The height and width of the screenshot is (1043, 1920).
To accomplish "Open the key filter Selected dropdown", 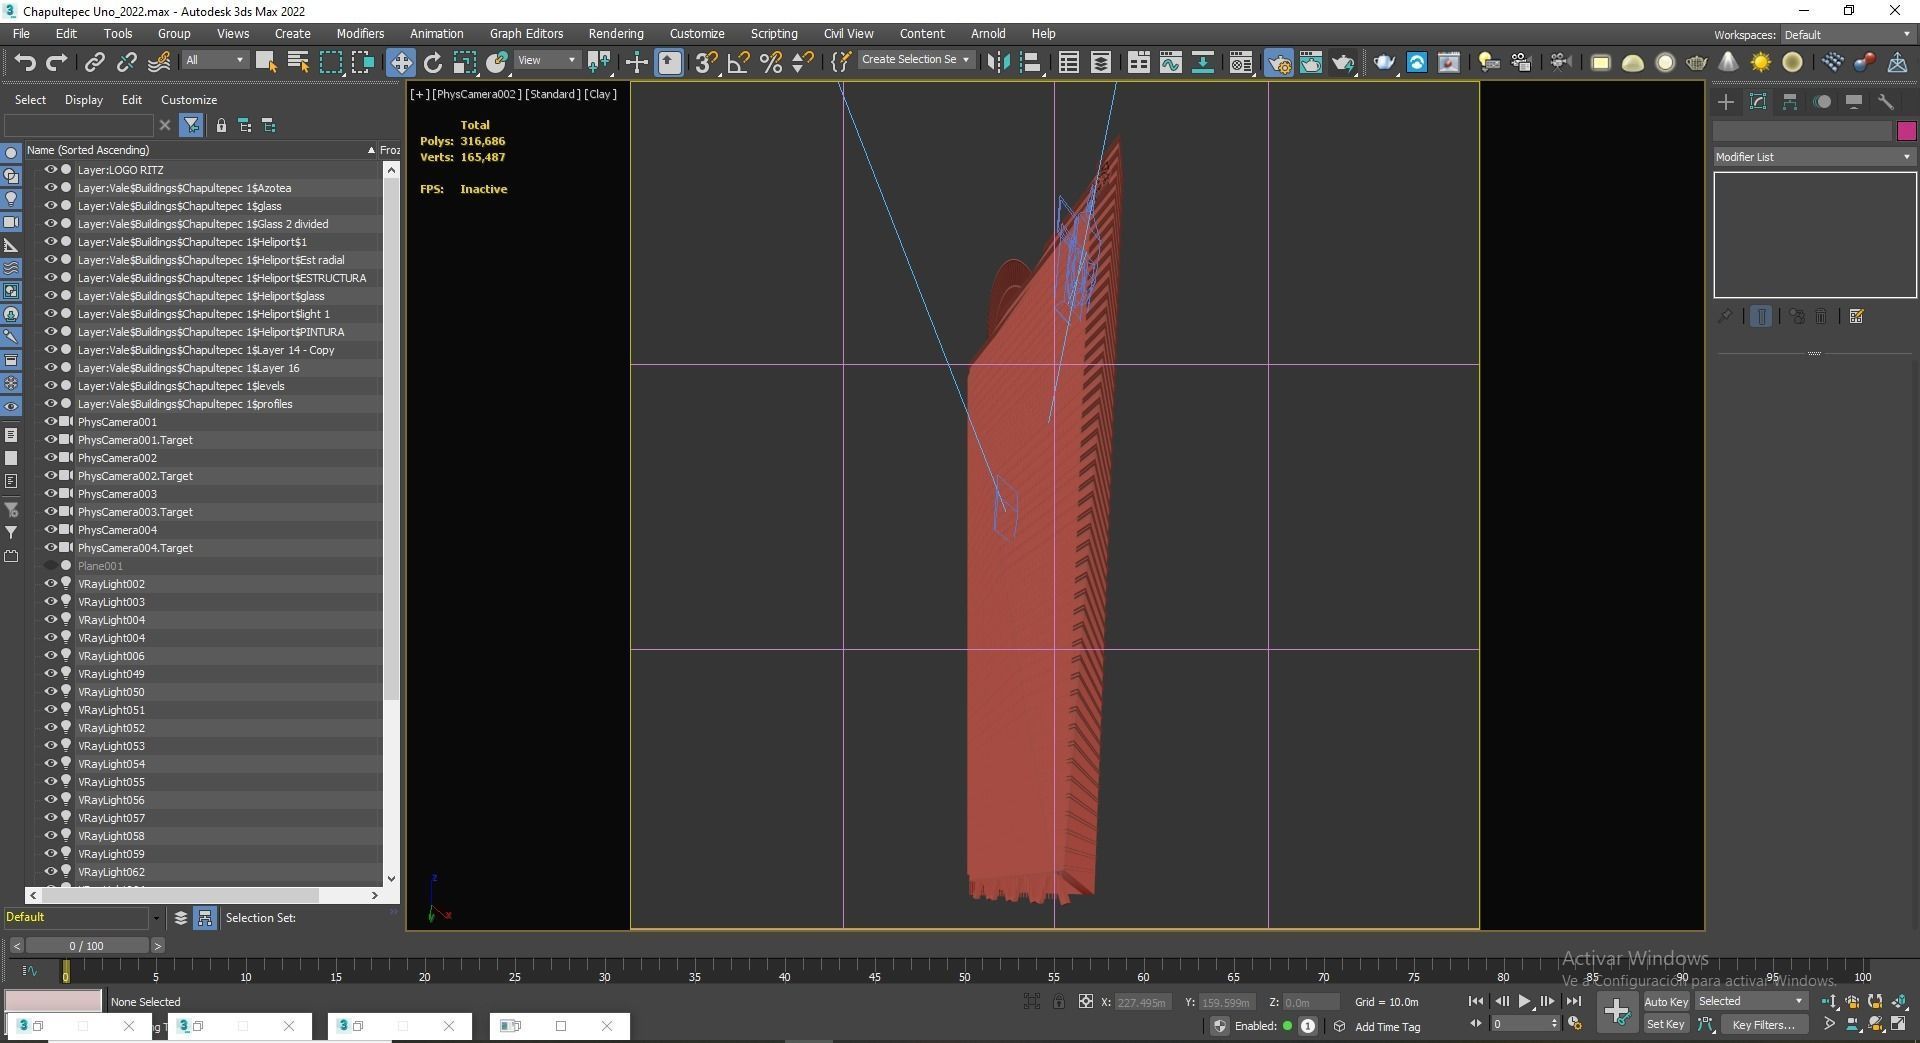I will pyautogui.click(x=1750, y=1001).
